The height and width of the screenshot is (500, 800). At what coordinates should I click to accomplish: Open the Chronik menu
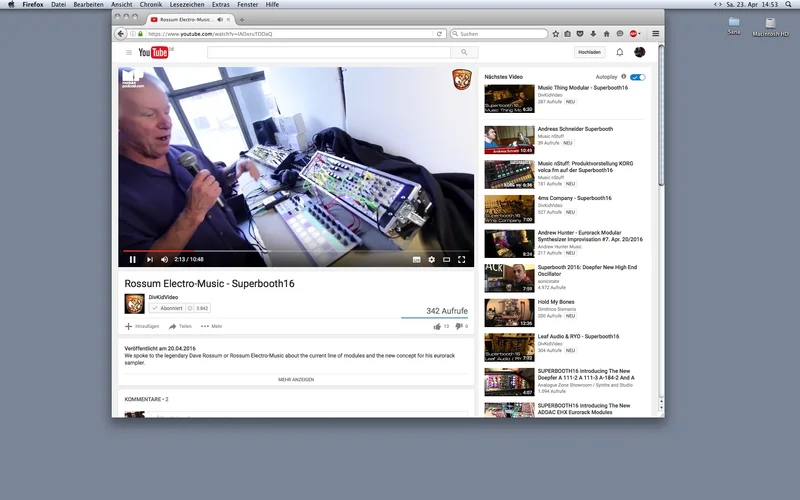[151, 5]
